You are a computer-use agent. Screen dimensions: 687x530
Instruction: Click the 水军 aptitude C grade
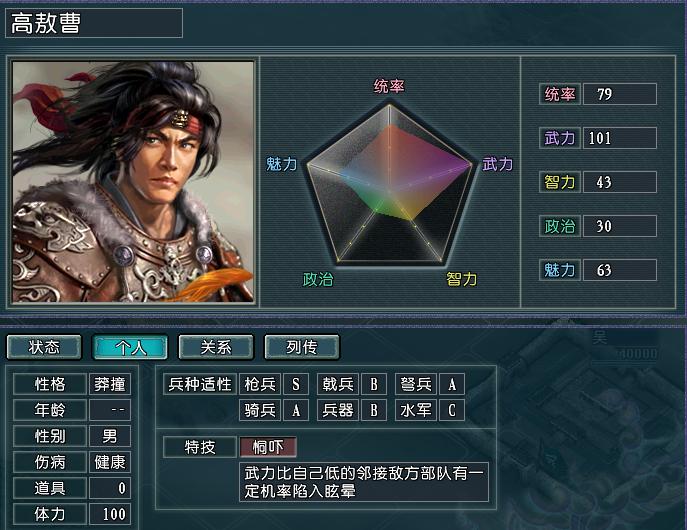coord(452,410)
